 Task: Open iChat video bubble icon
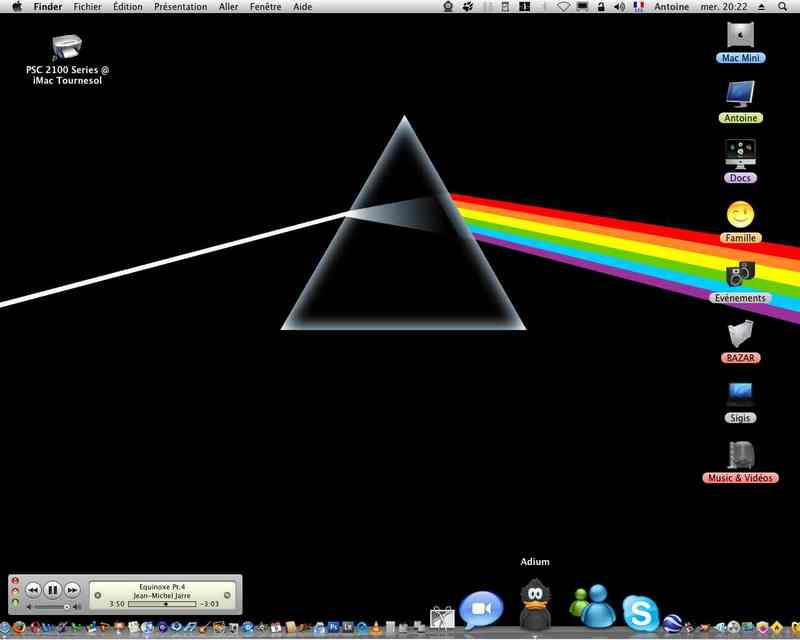coord(481,609)
